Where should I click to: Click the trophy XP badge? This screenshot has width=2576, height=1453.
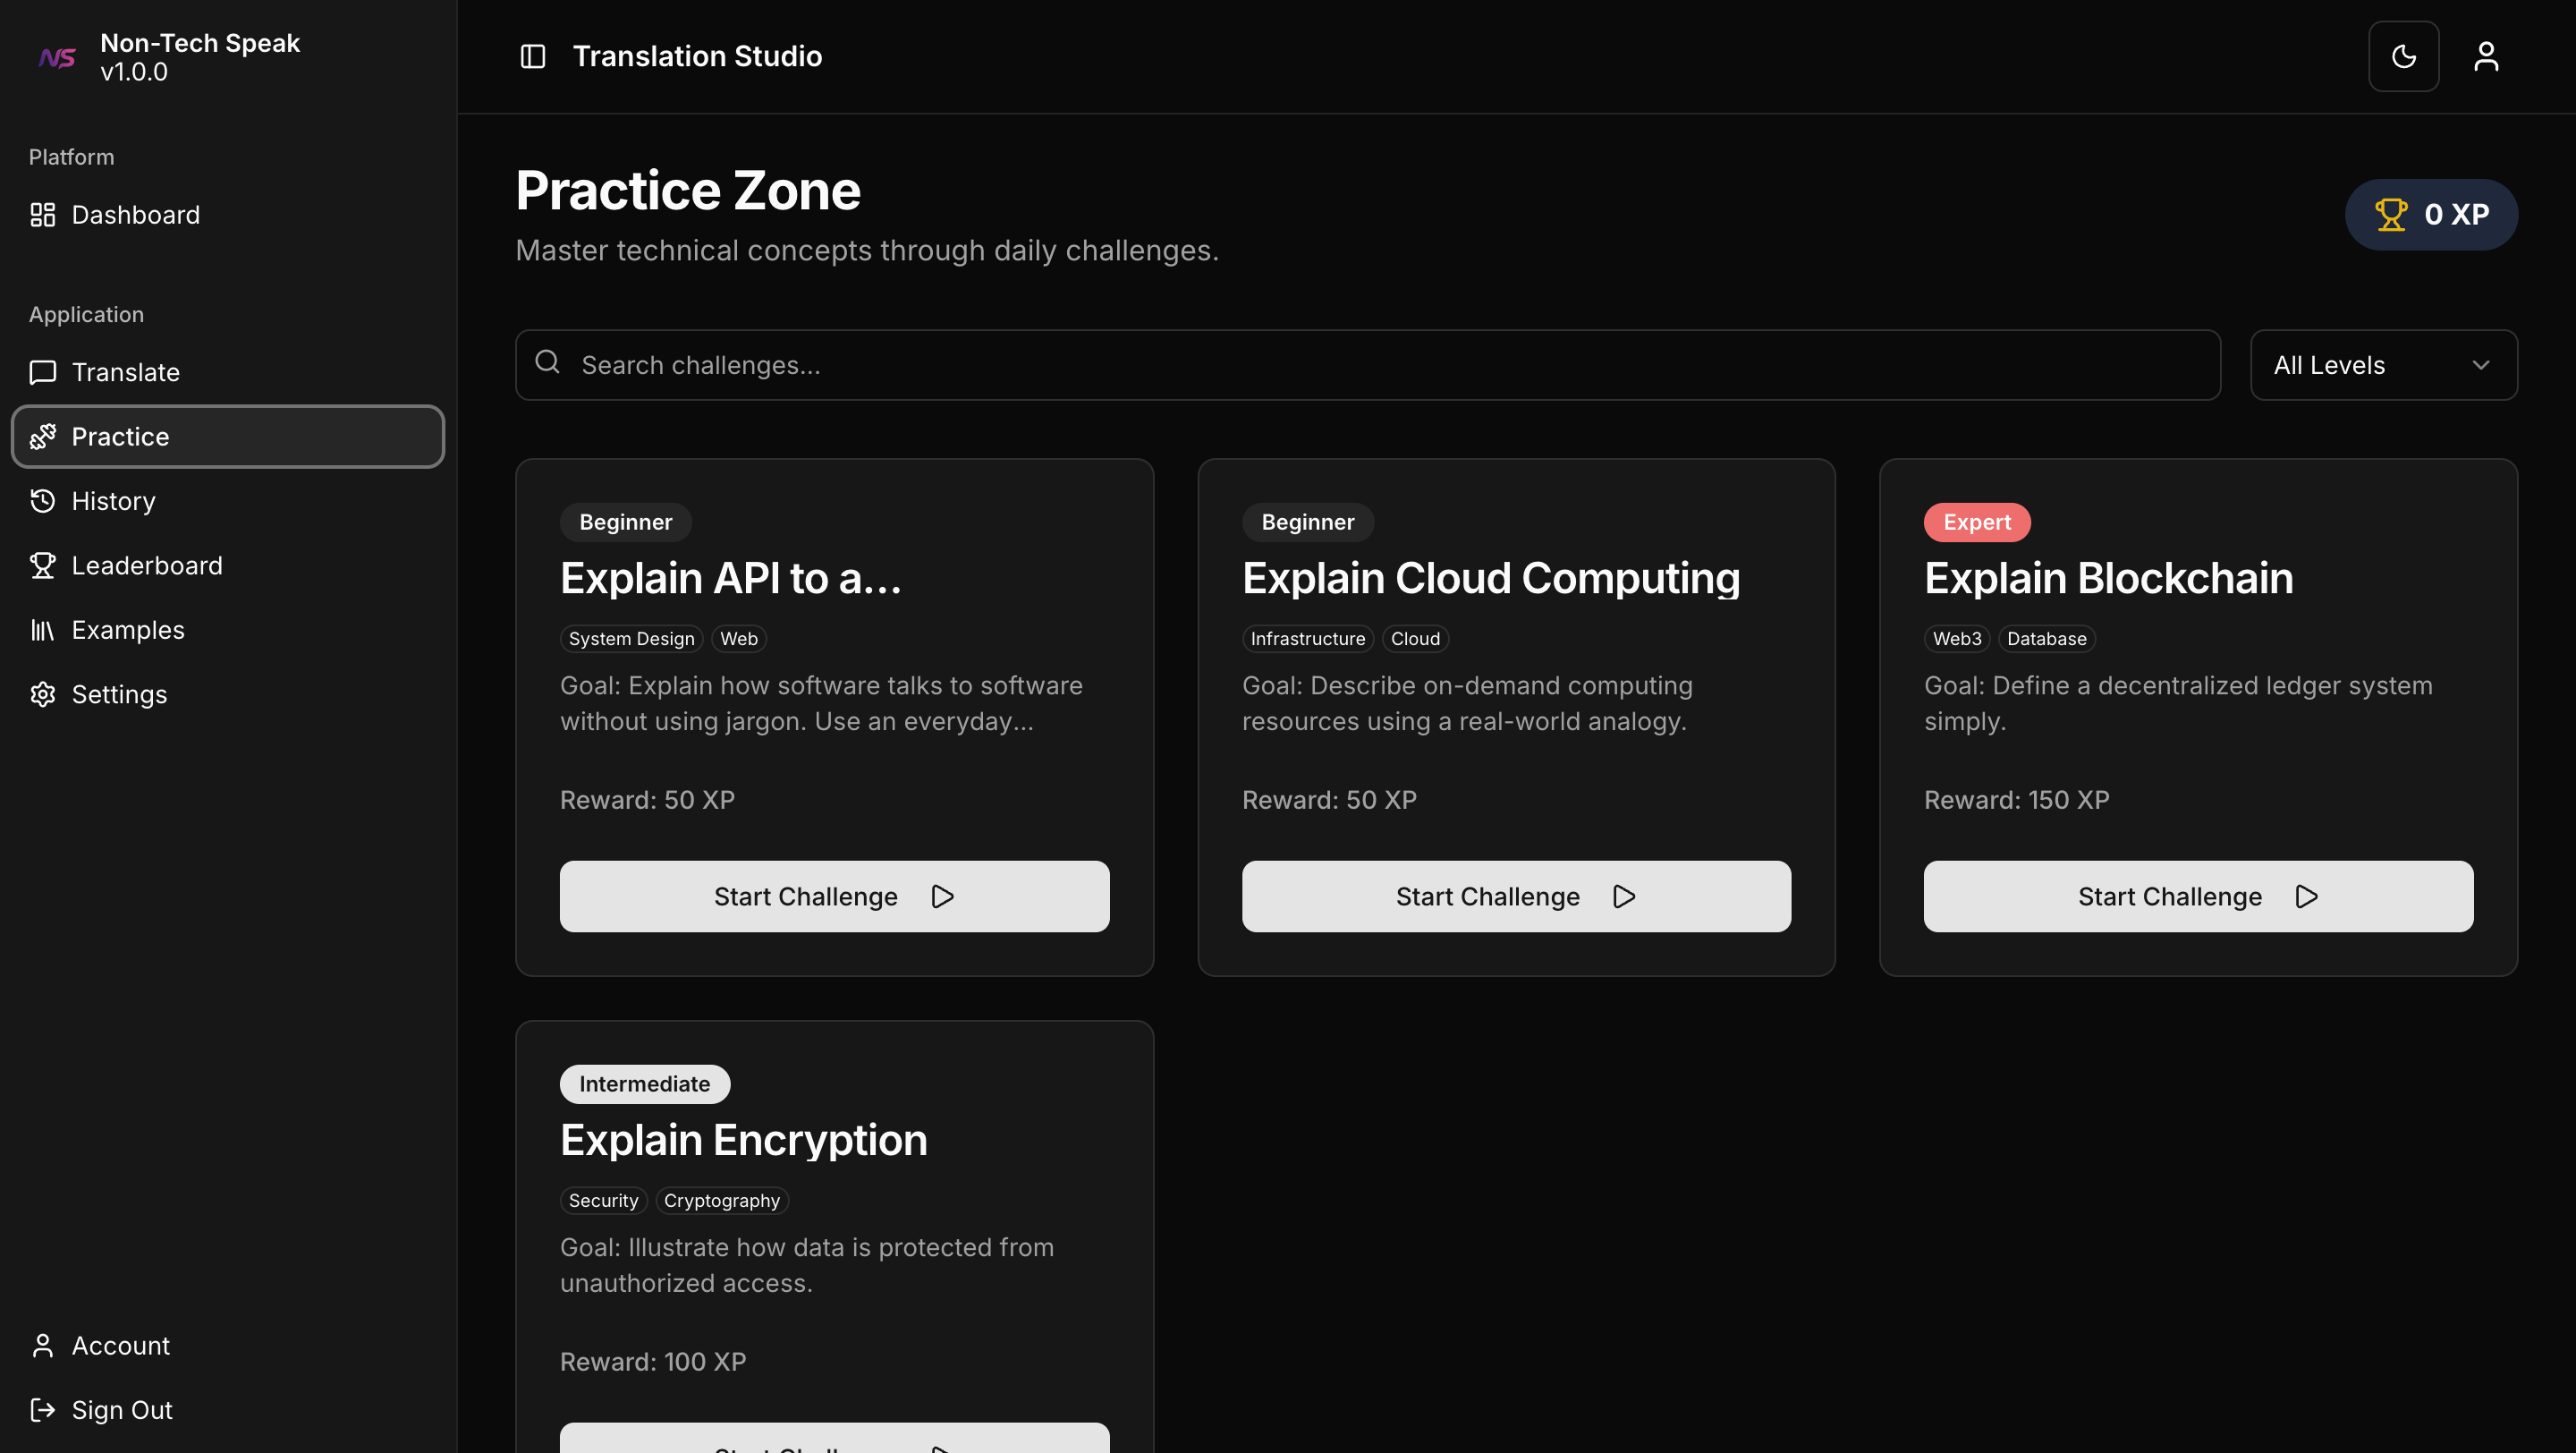point(2431,214)
